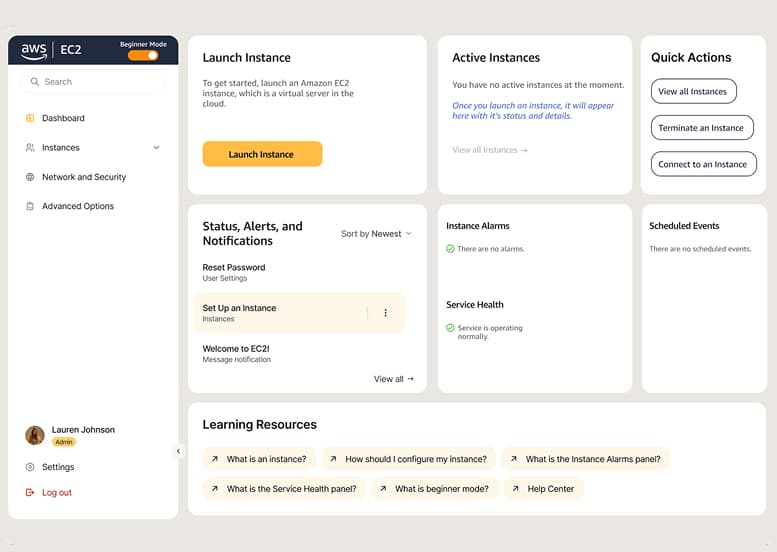Click View all Instances quick action

pyautogui.click(x=693, y=91)
